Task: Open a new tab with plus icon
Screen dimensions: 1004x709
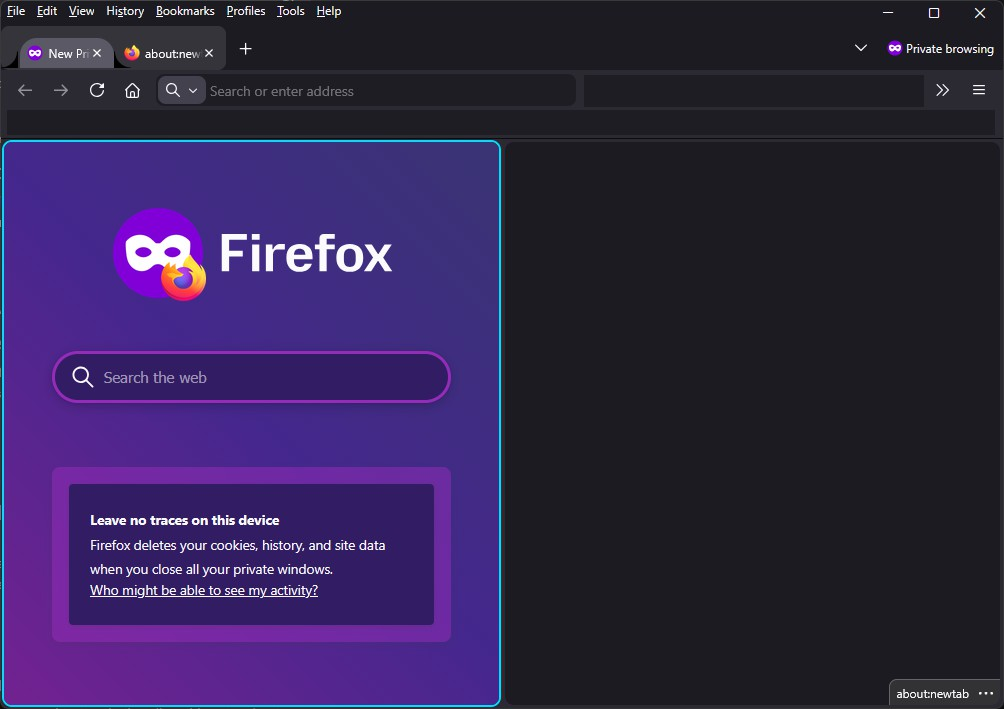Action: pyautogui.click(x=245, y=49)
